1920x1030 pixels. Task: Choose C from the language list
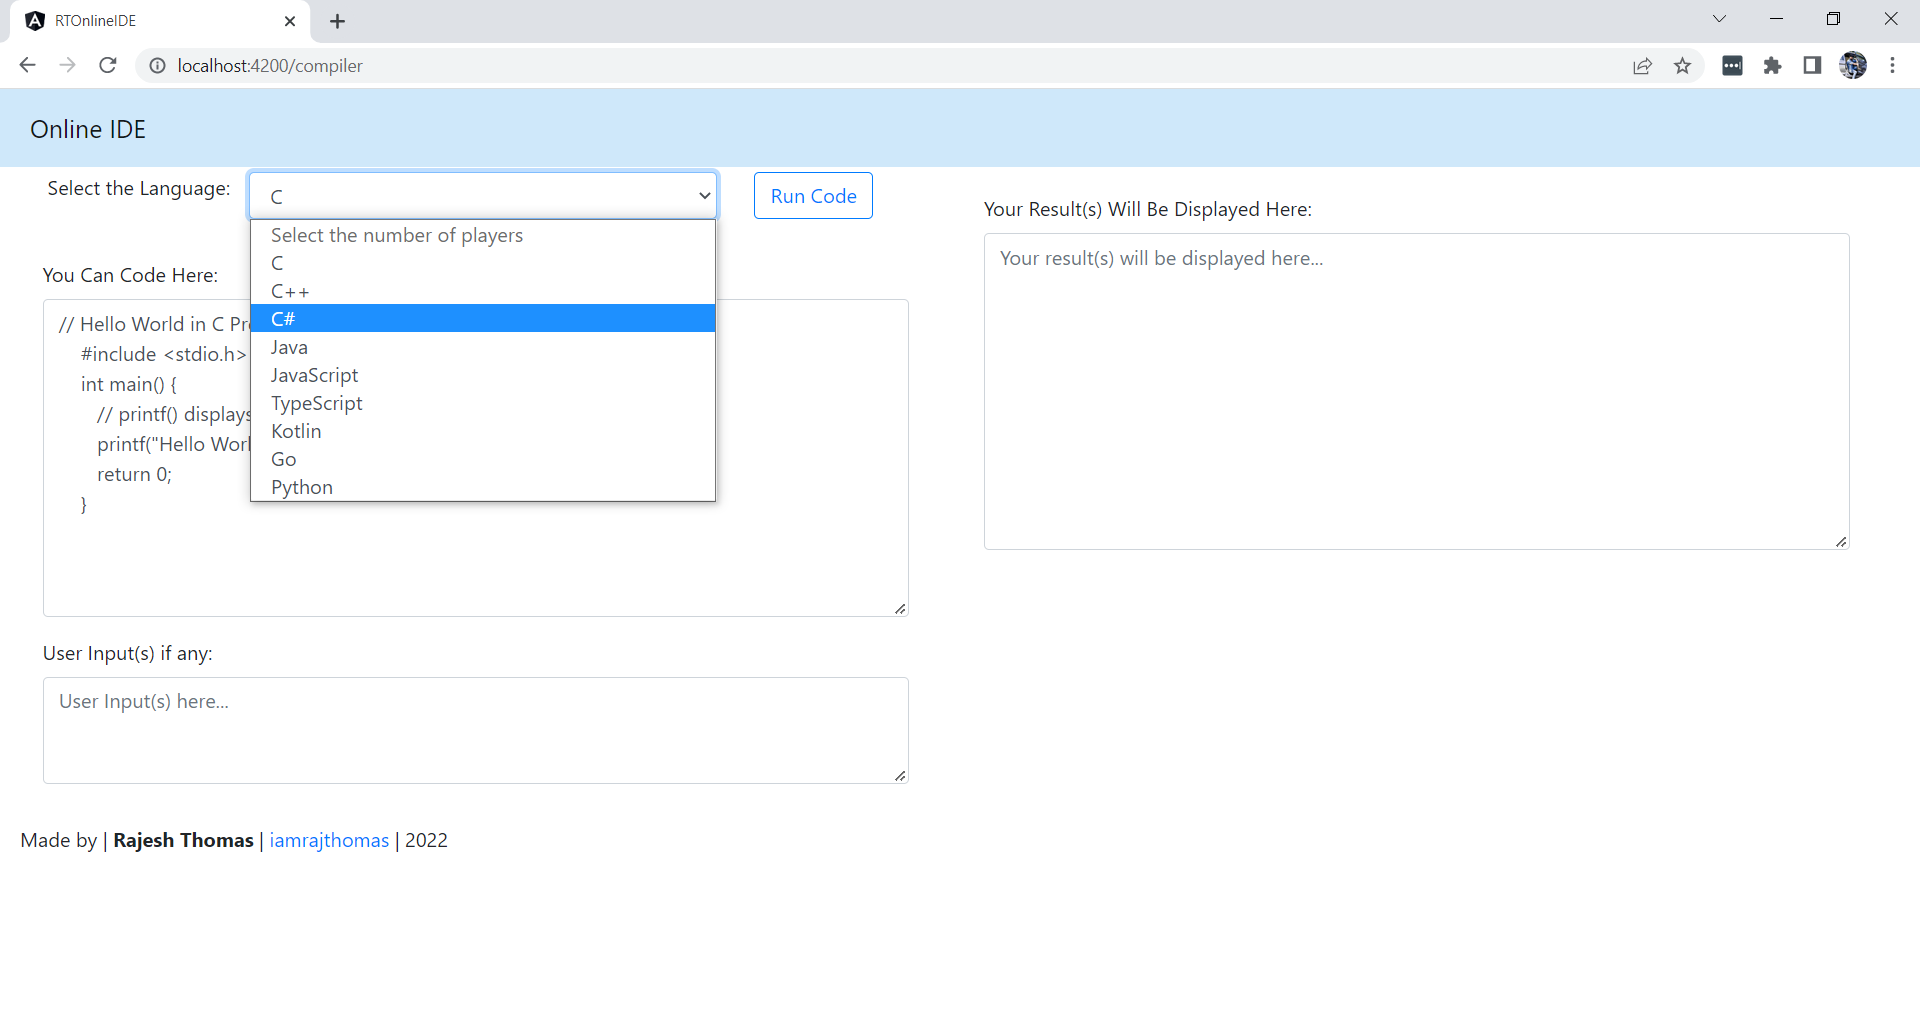point(483,263)
